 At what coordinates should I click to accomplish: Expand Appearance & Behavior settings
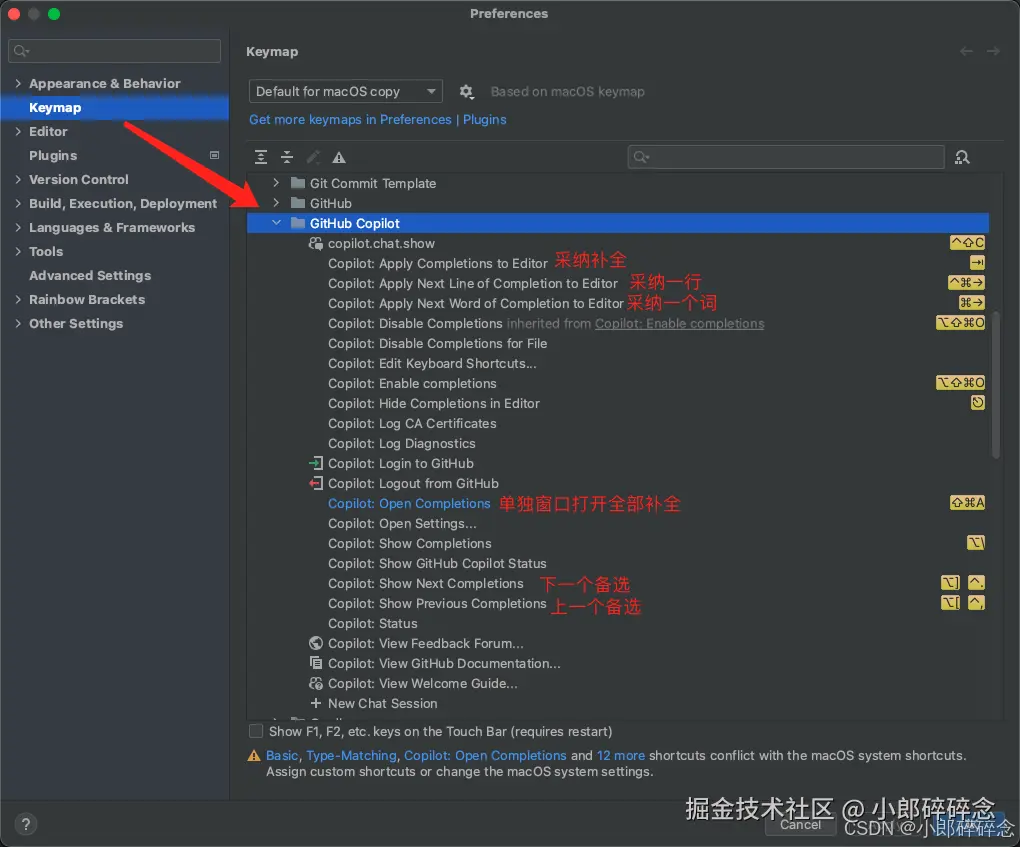[x=18, y=83]
